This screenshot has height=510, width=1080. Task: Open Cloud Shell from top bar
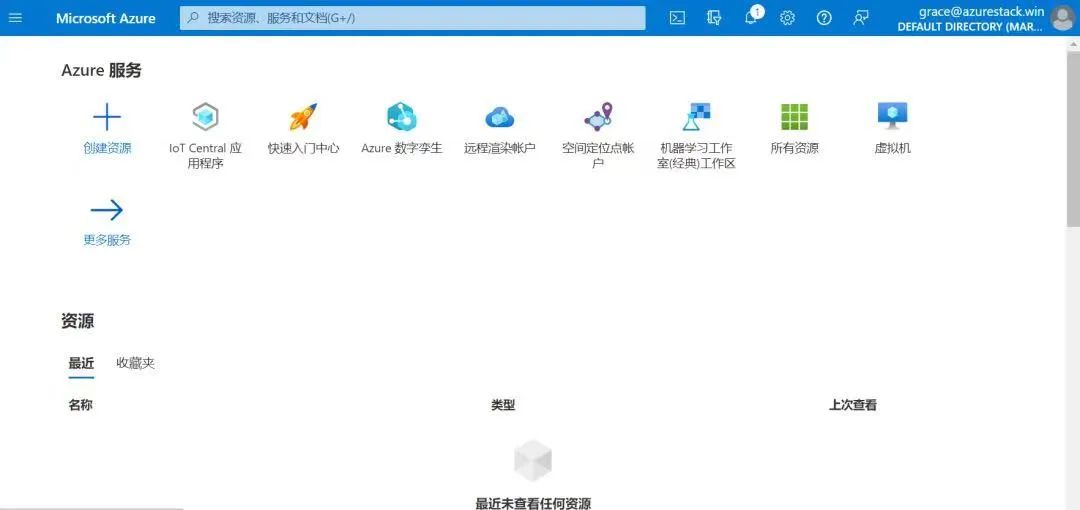pyautogui.click(x=677, y=19)
